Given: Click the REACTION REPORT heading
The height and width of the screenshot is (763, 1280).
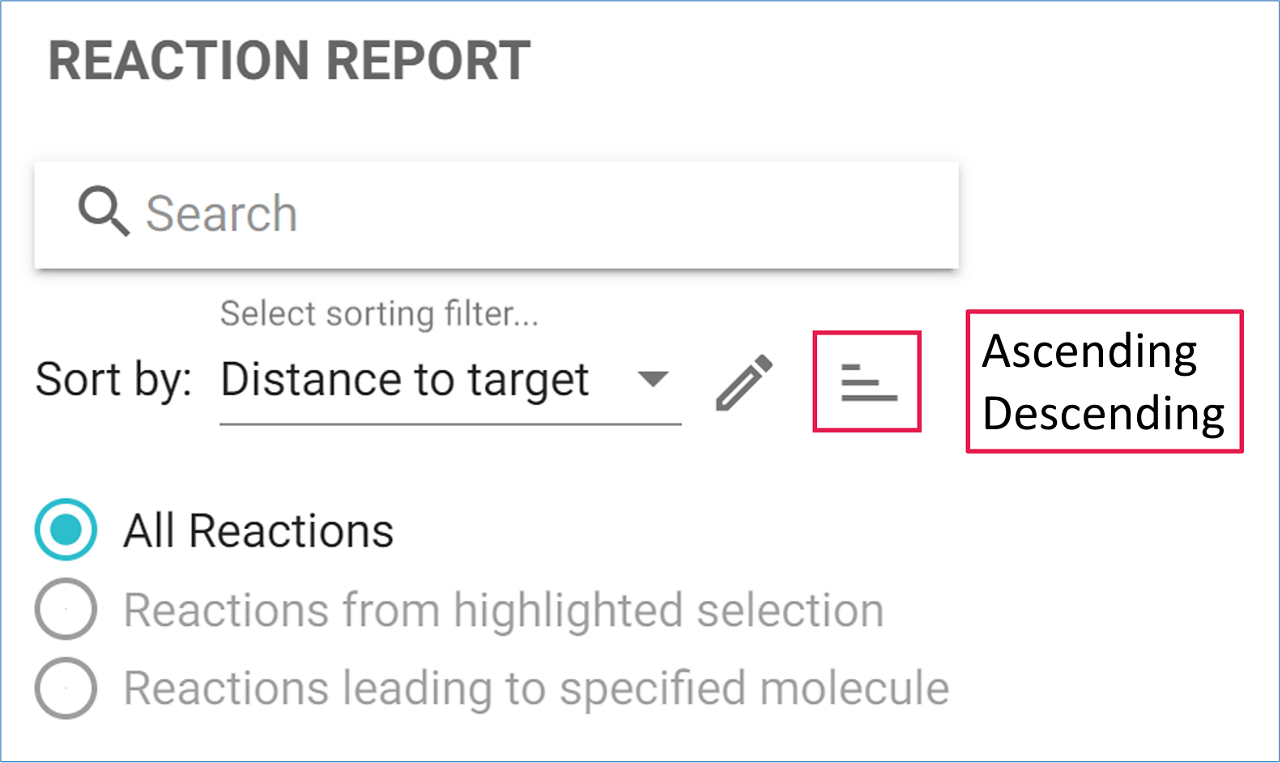Looking at the screenshot, I should (289, 61).
